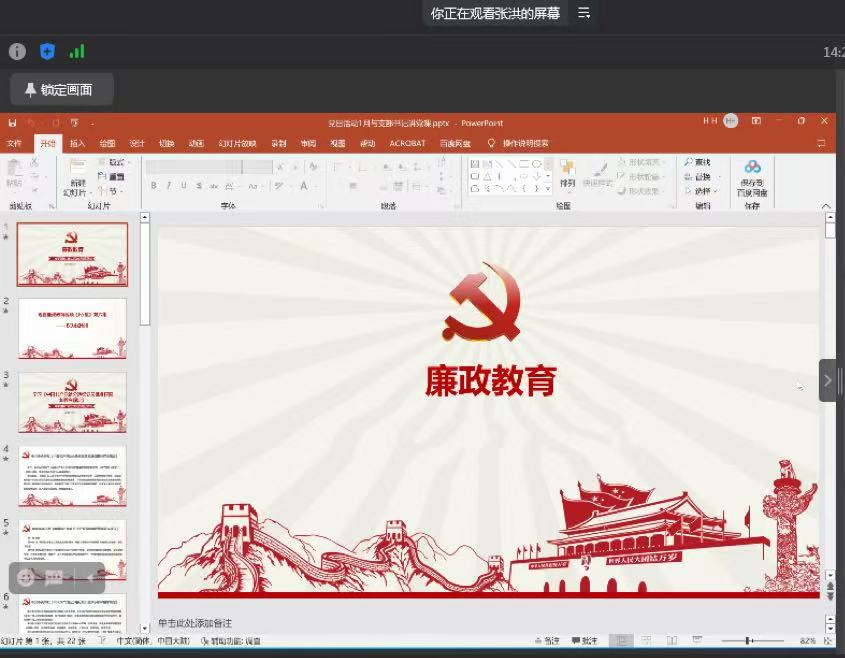This screenshot has width=845, height=658.
Task: Click the 锁定画面 pin button
Action: (x=61, y=89)
